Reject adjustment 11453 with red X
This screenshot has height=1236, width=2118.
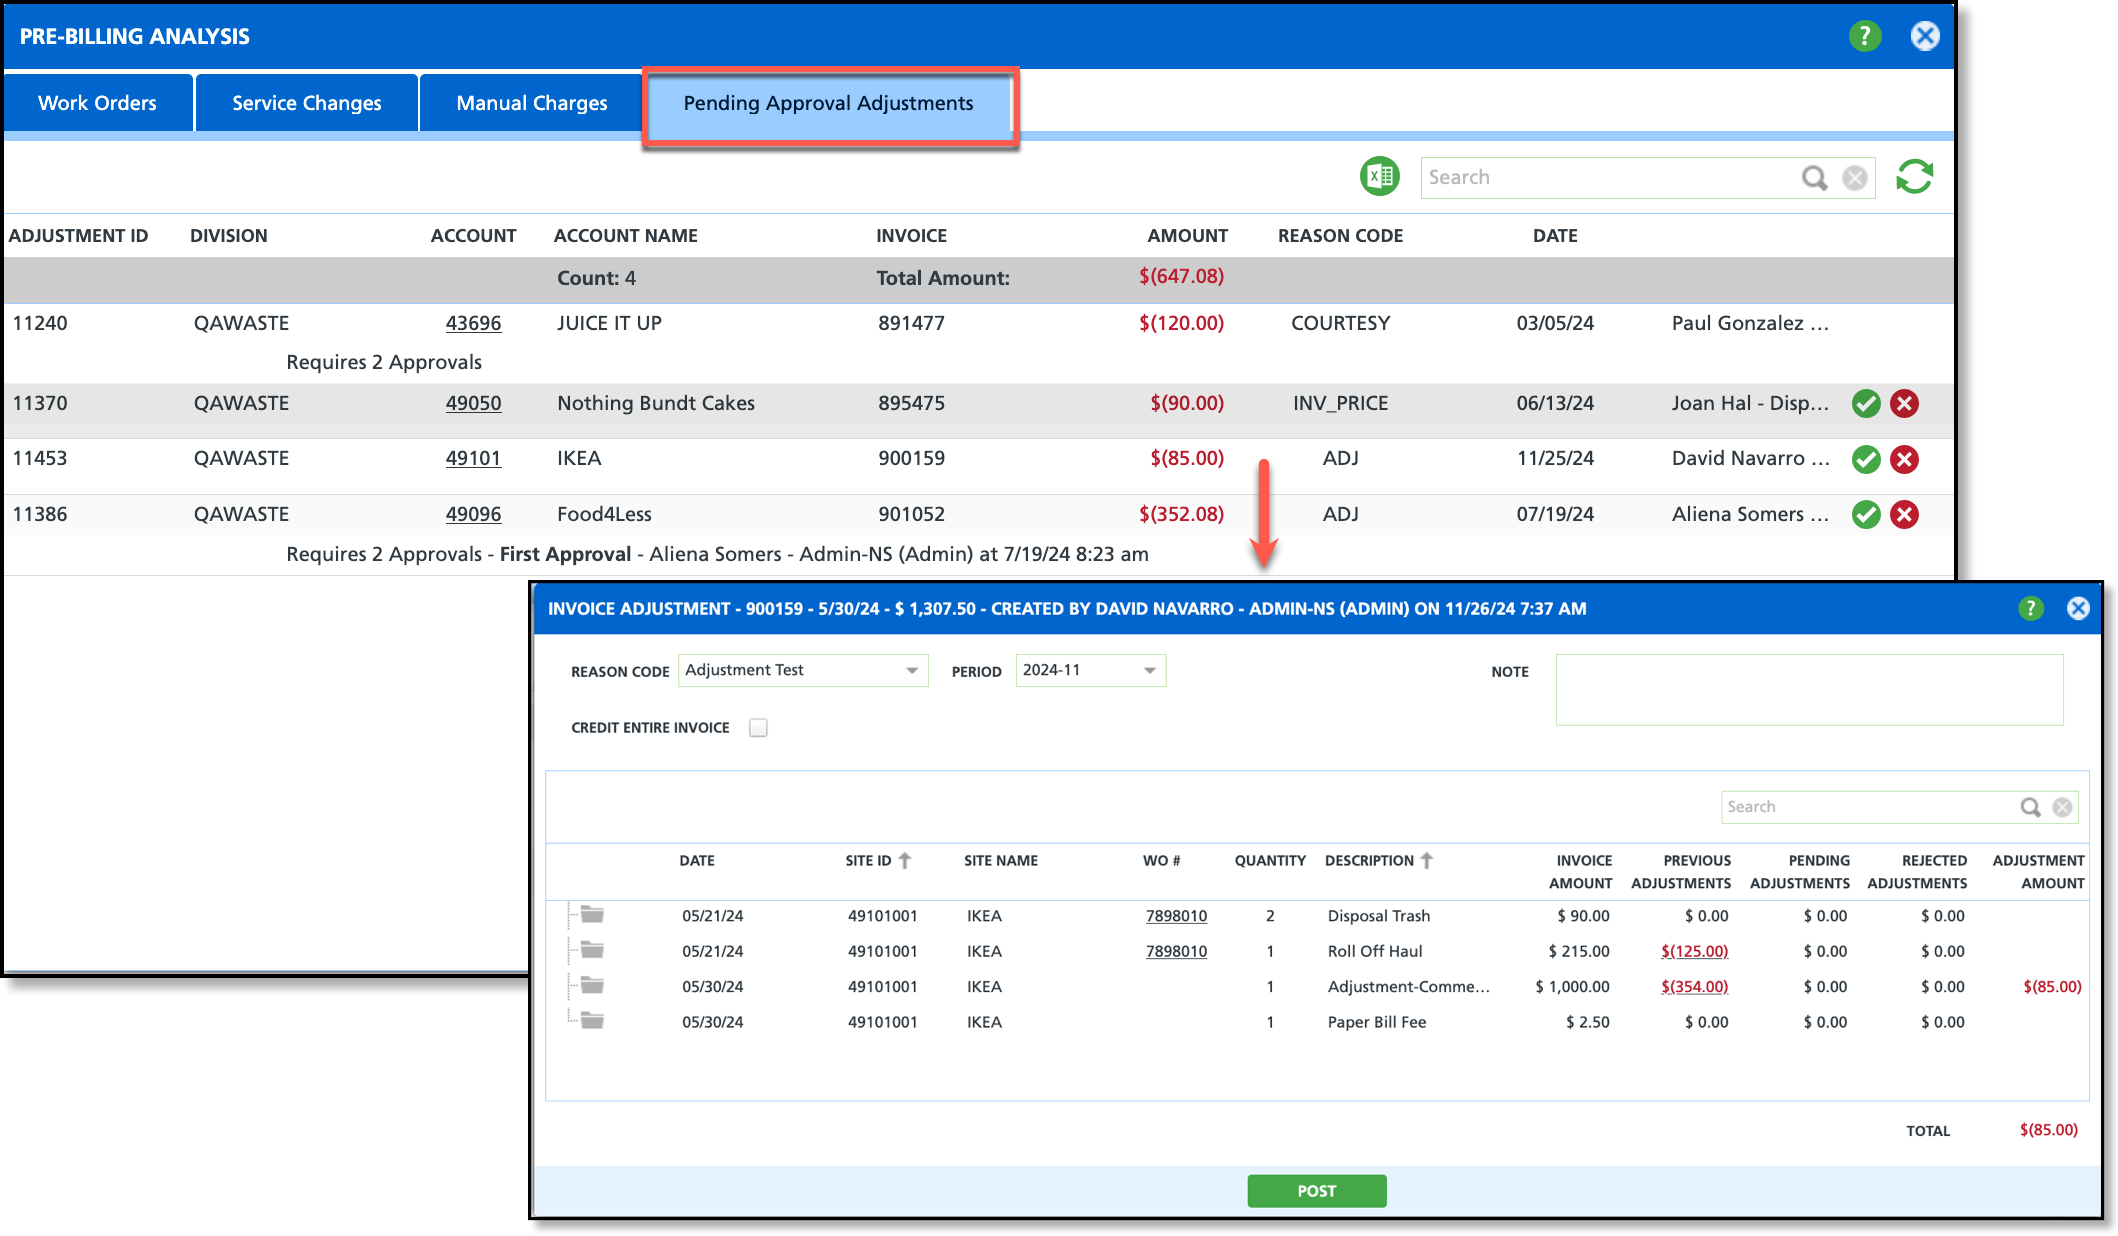1904,459
